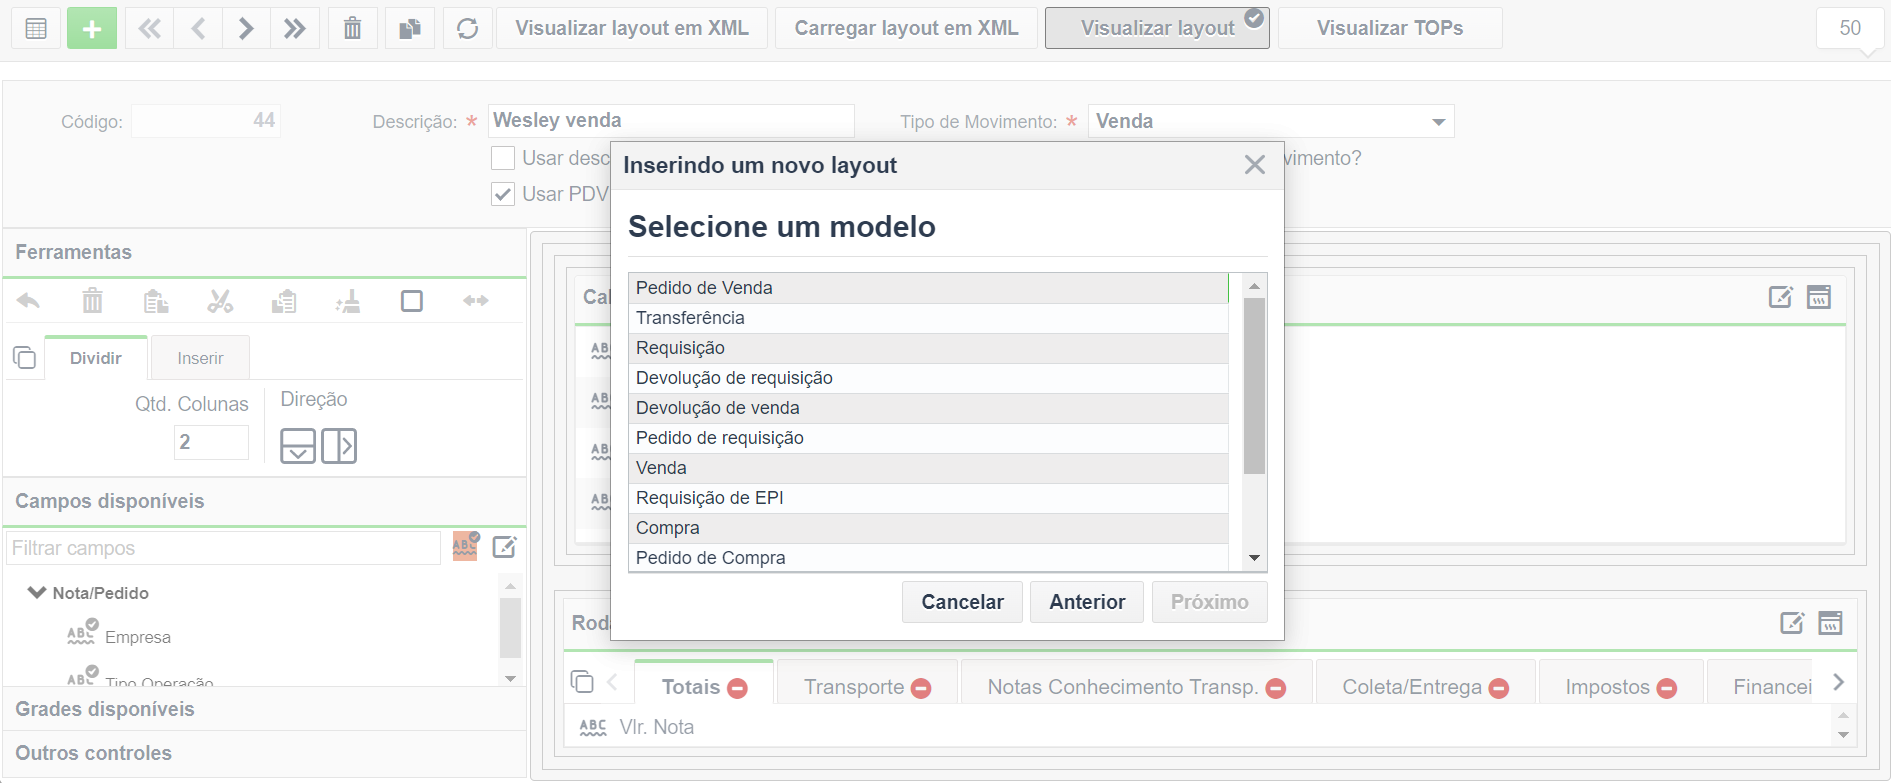Screen dimensions: 1891x783
Task: Click Visualizar layout em XML button
Action: (632, 28)
